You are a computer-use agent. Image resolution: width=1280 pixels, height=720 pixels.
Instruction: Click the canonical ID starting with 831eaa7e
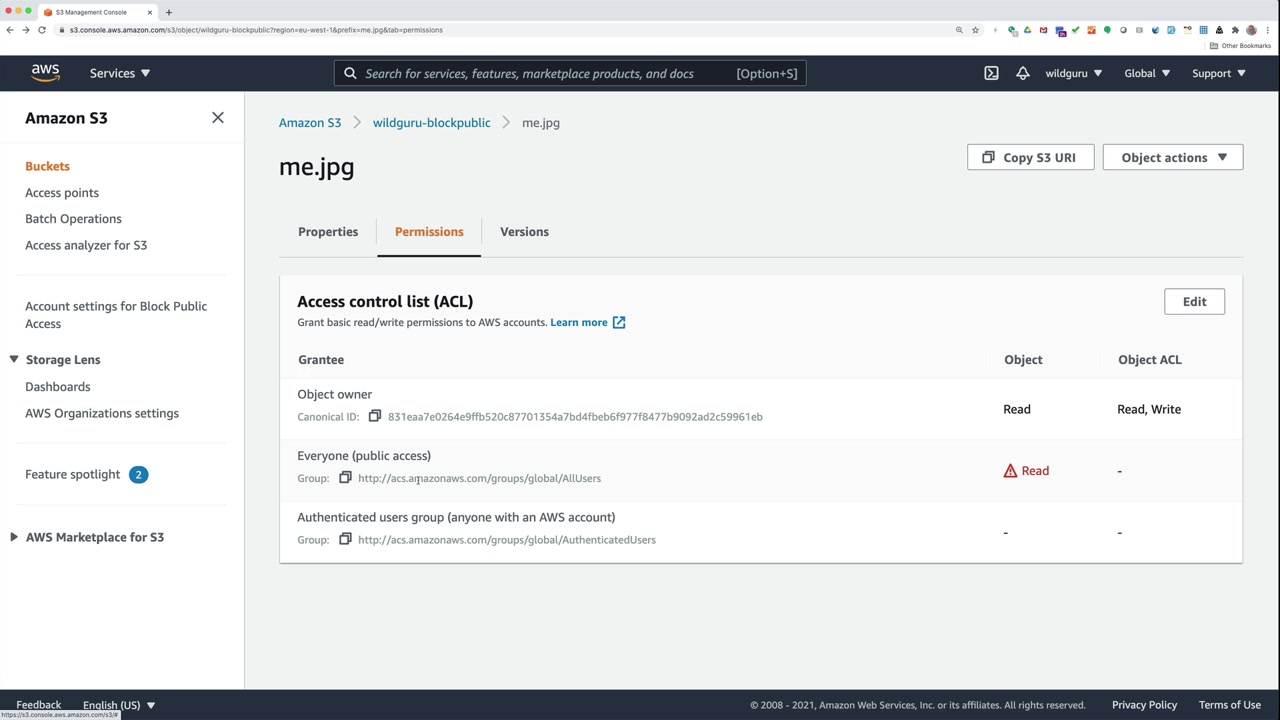(575, 417)
